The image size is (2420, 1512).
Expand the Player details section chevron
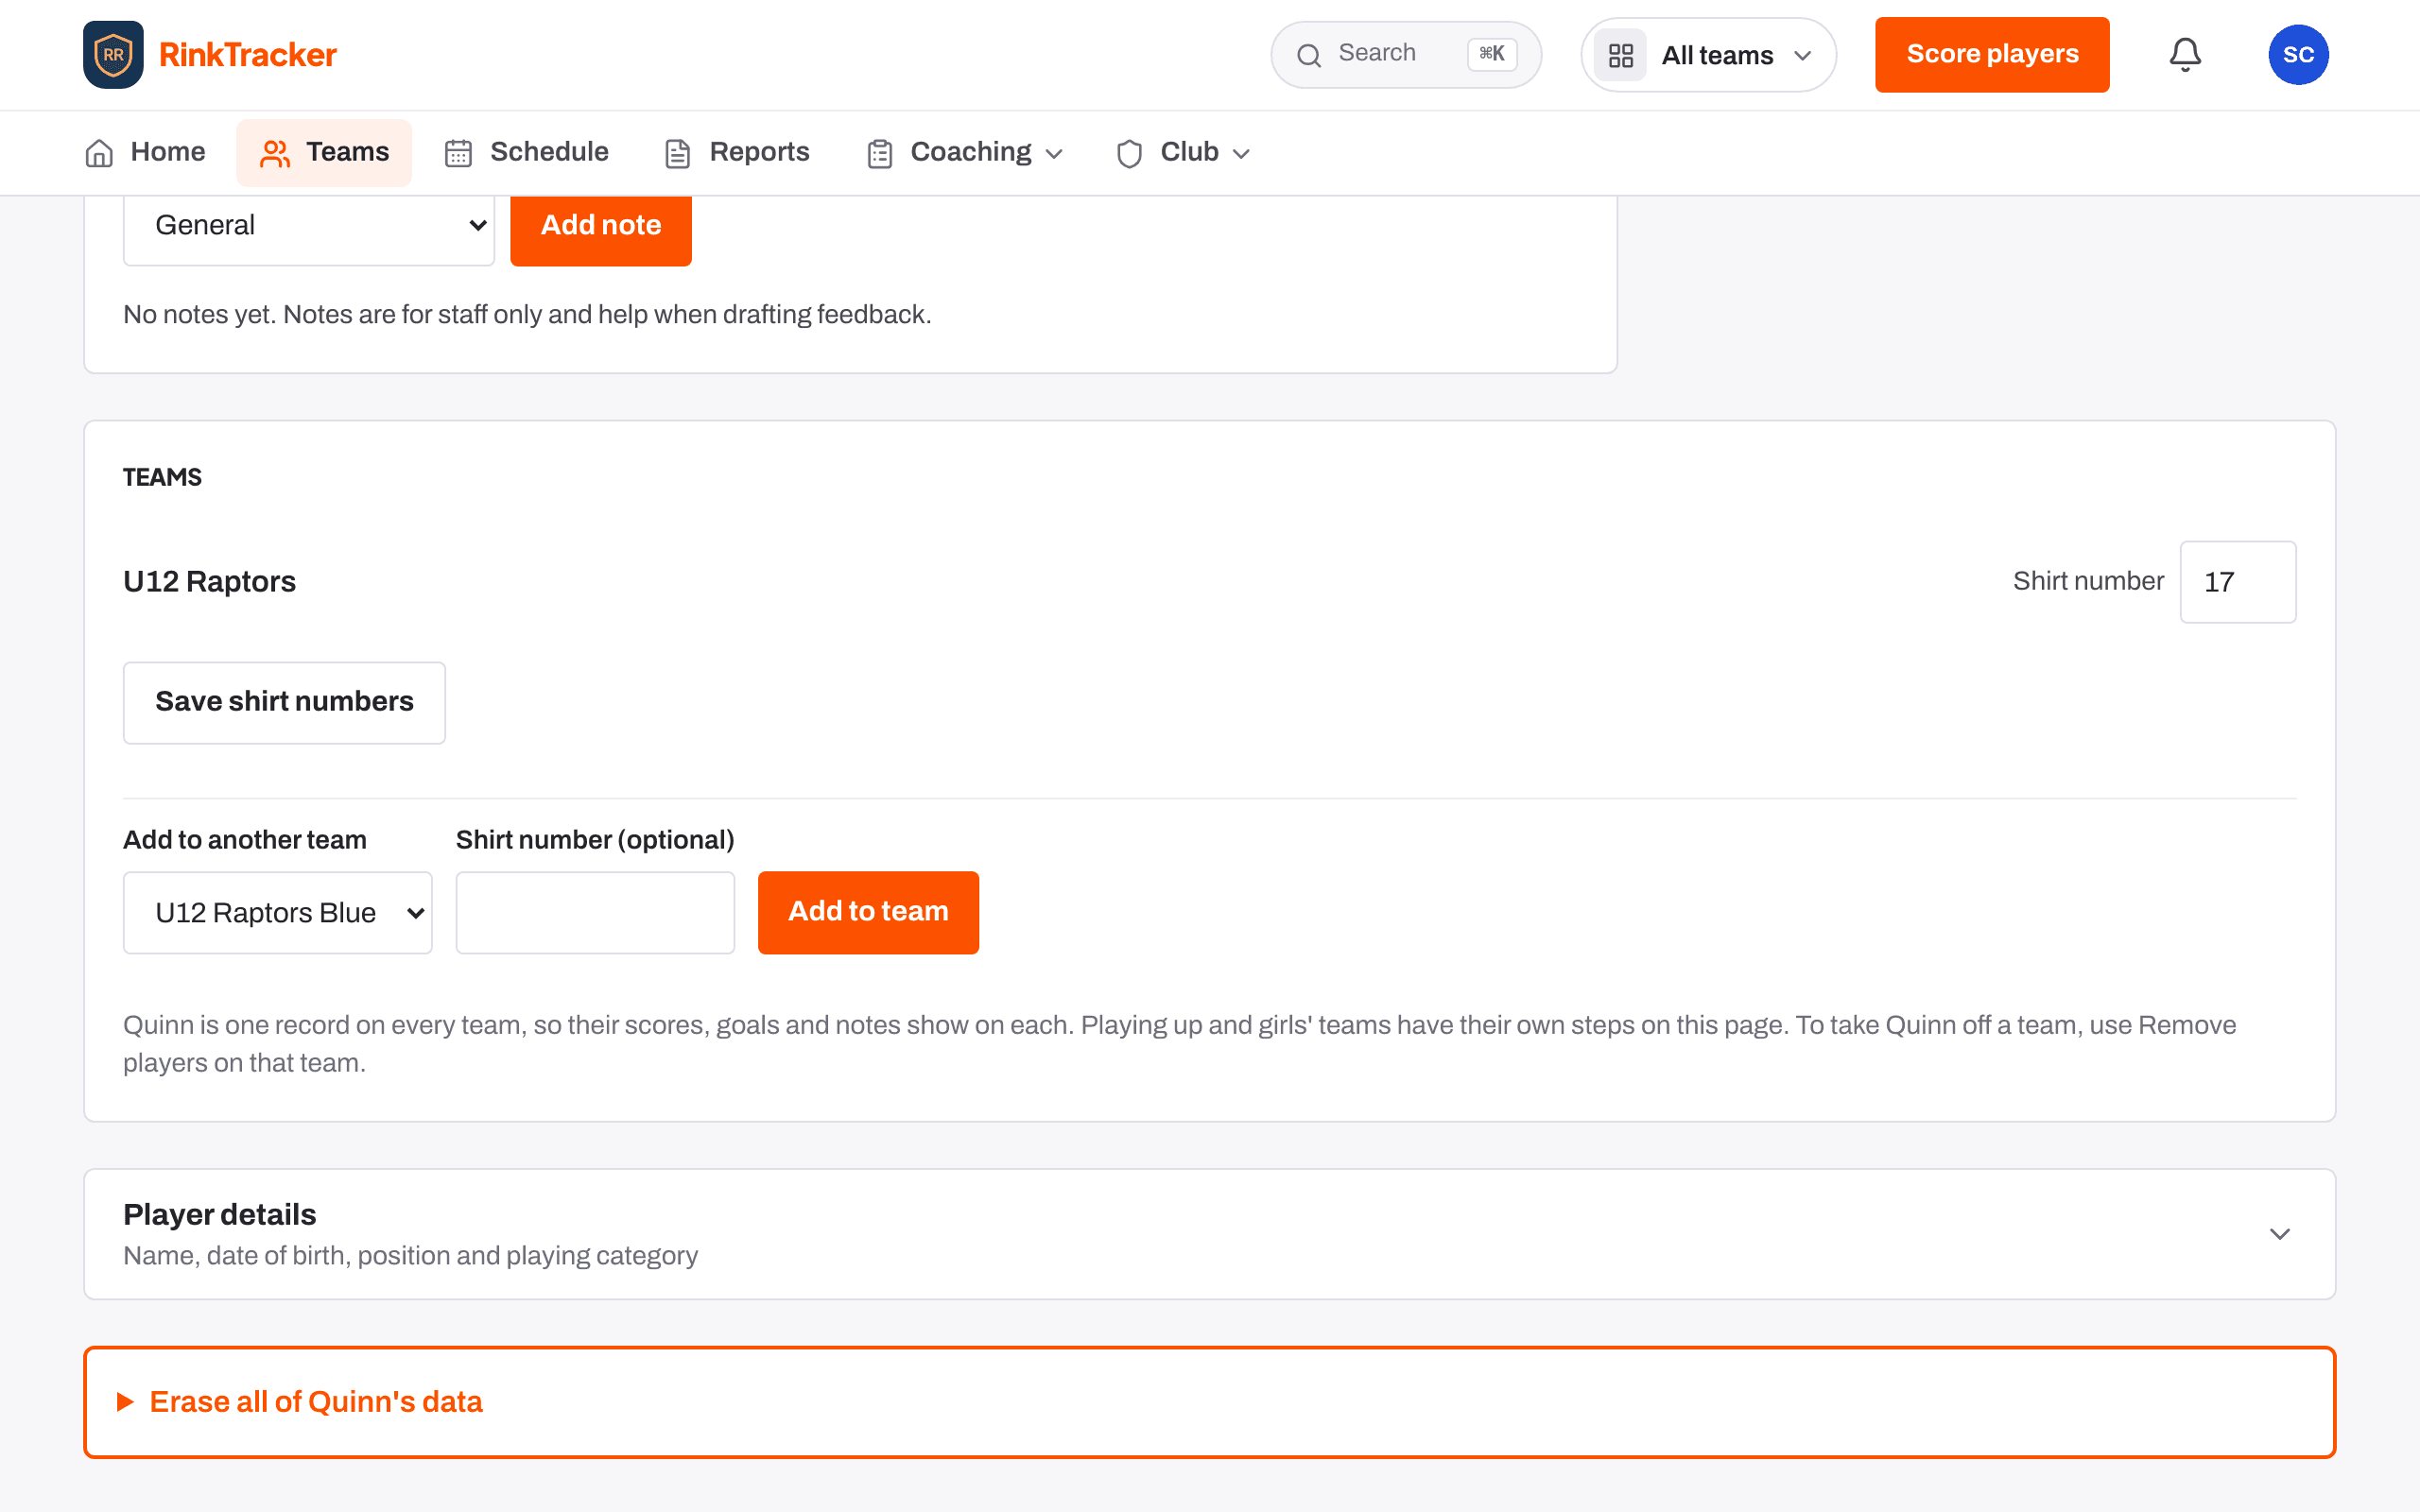point(2280,1234)
